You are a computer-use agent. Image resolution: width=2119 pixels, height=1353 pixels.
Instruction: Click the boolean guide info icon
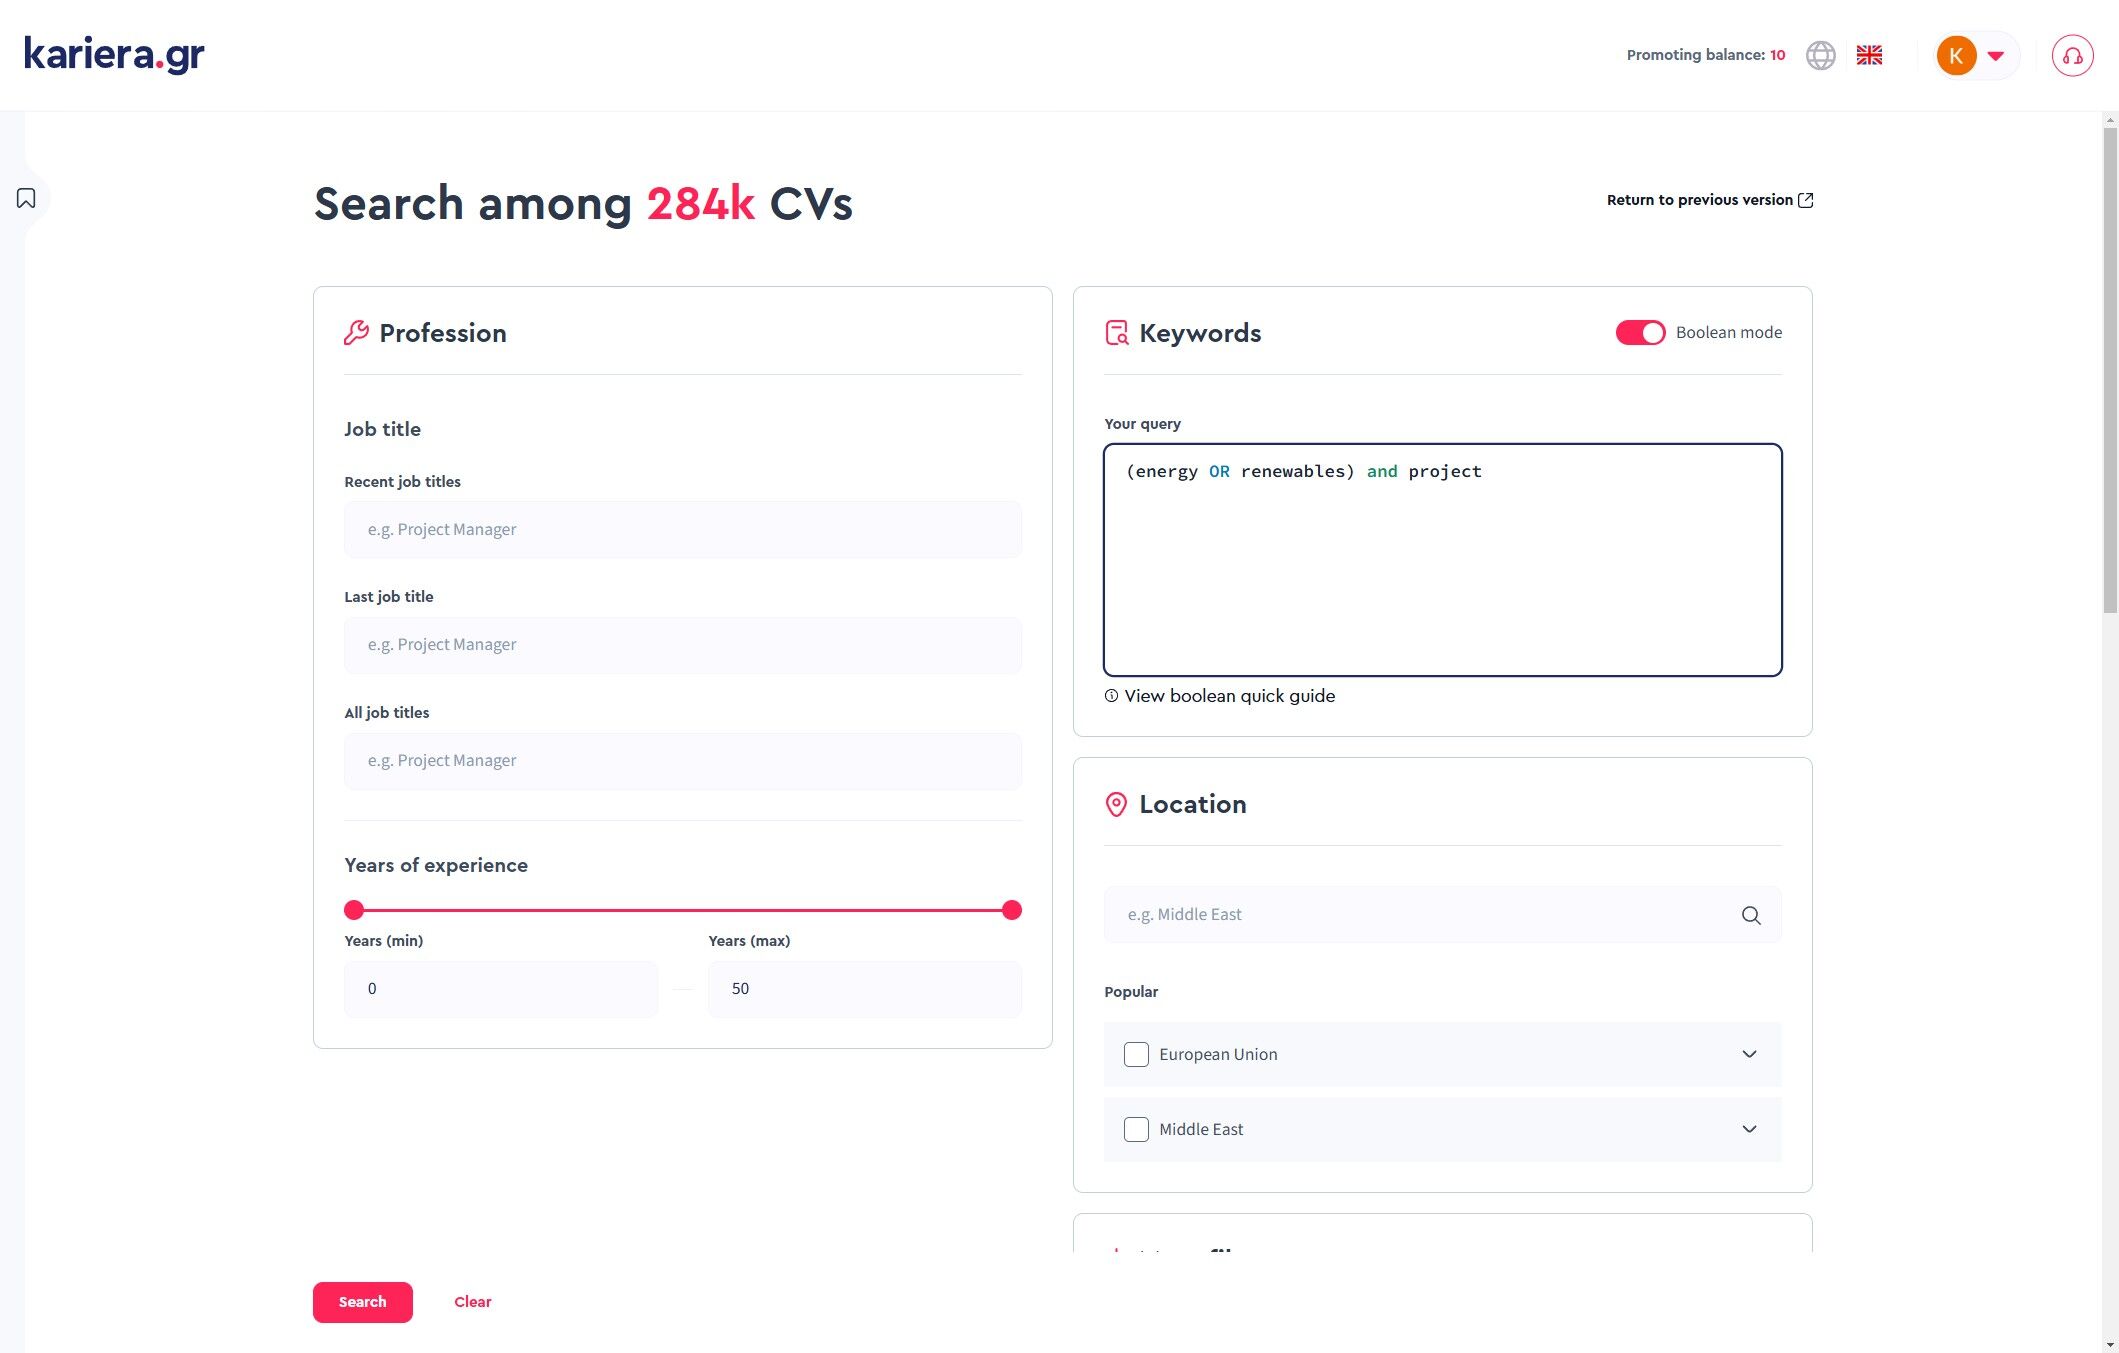tap(1111, 696)
